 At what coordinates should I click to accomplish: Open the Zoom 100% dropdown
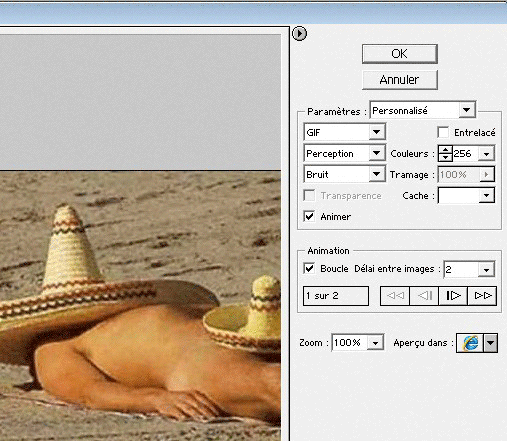(x=358, y=343)
